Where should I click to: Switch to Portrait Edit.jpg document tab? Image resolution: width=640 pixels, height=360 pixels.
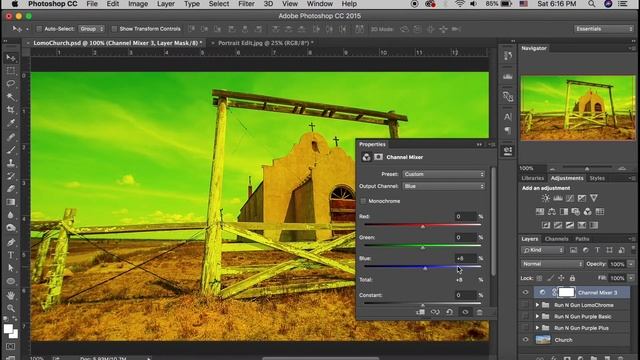click(265, 43)
